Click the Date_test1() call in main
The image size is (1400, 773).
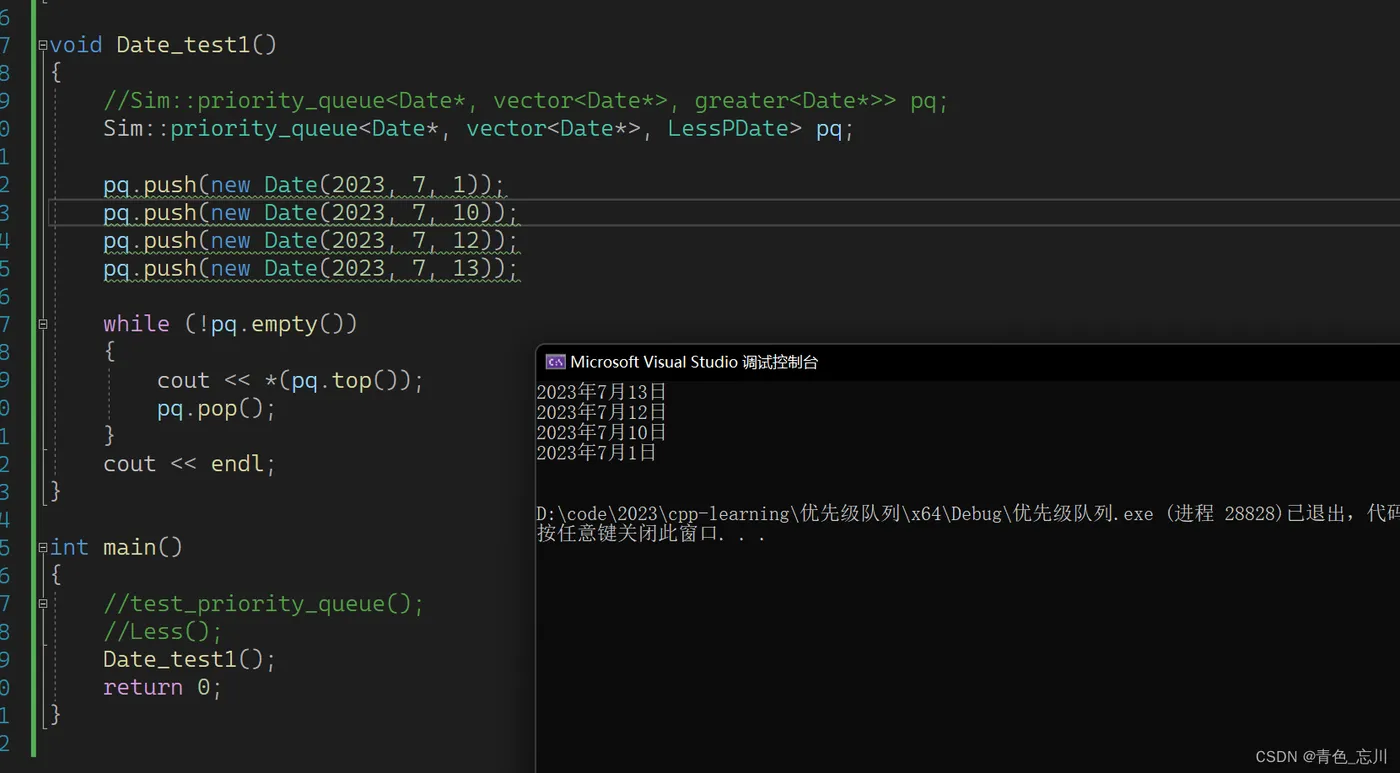188,660
